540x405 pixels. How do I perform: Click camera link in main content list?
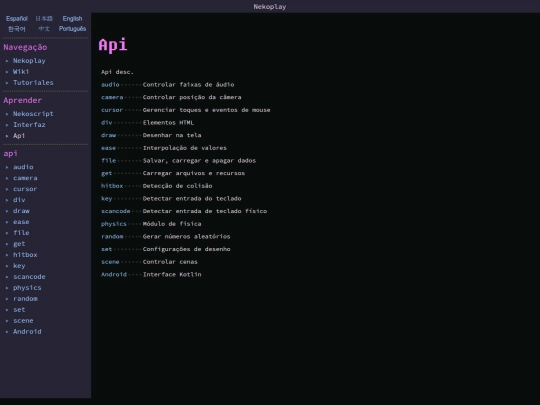click(112, 97)
